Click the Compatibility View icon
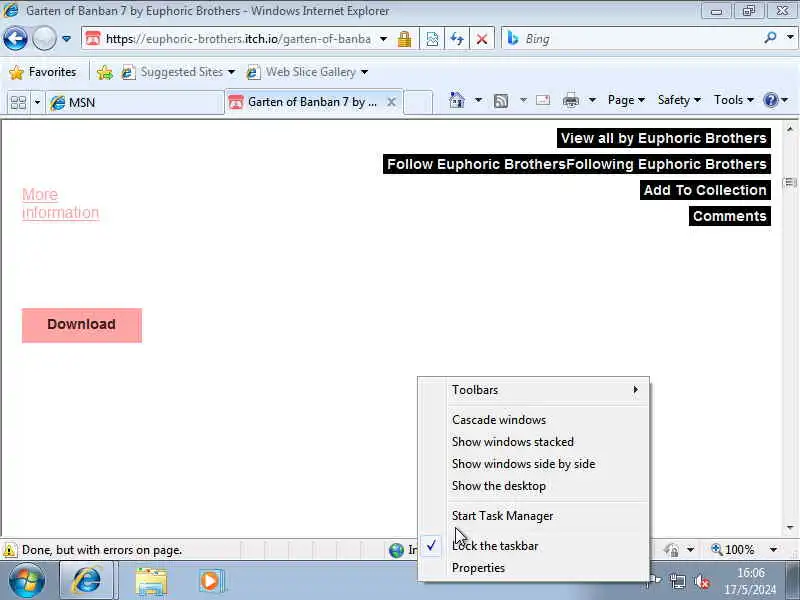This screenshot has width=800, height=600. click(432, 39)
